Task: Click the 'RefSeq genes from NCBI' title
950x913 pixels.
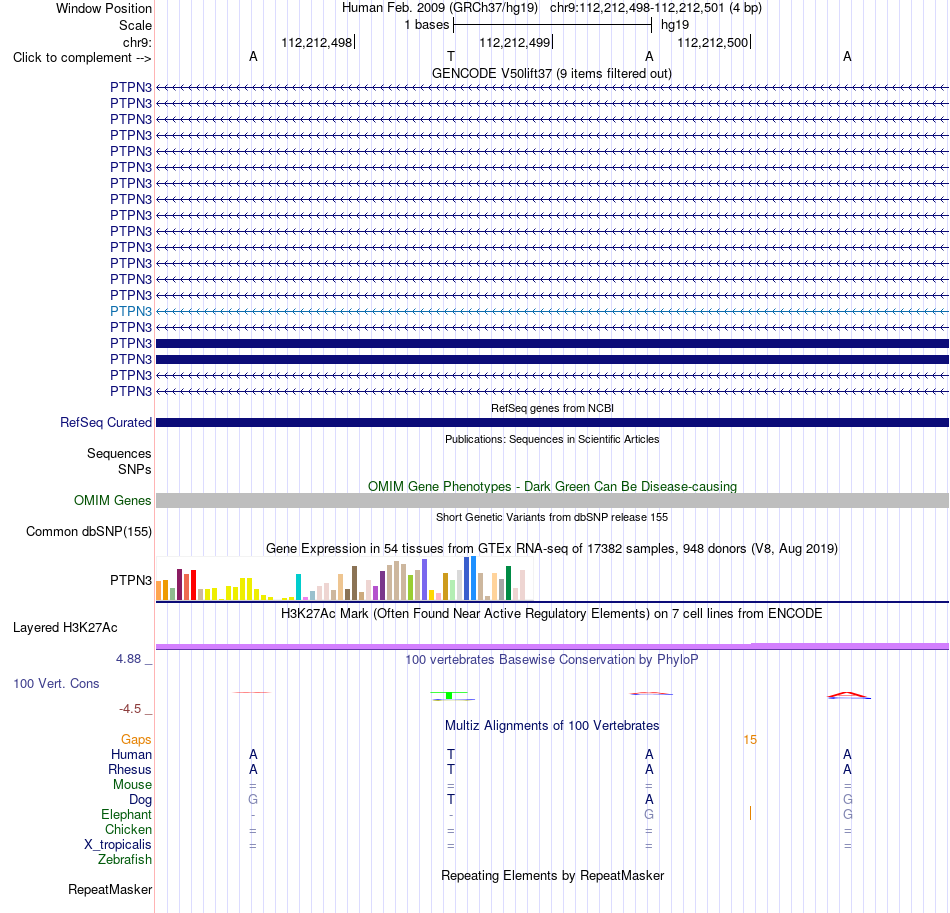Action: click(x=552, y=408)
